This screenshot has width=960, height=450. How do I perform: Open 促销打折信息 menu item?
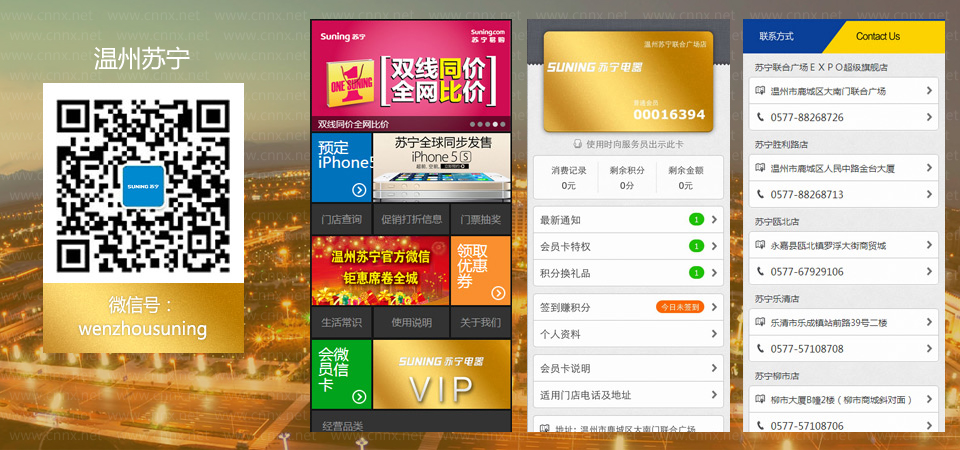411,219
